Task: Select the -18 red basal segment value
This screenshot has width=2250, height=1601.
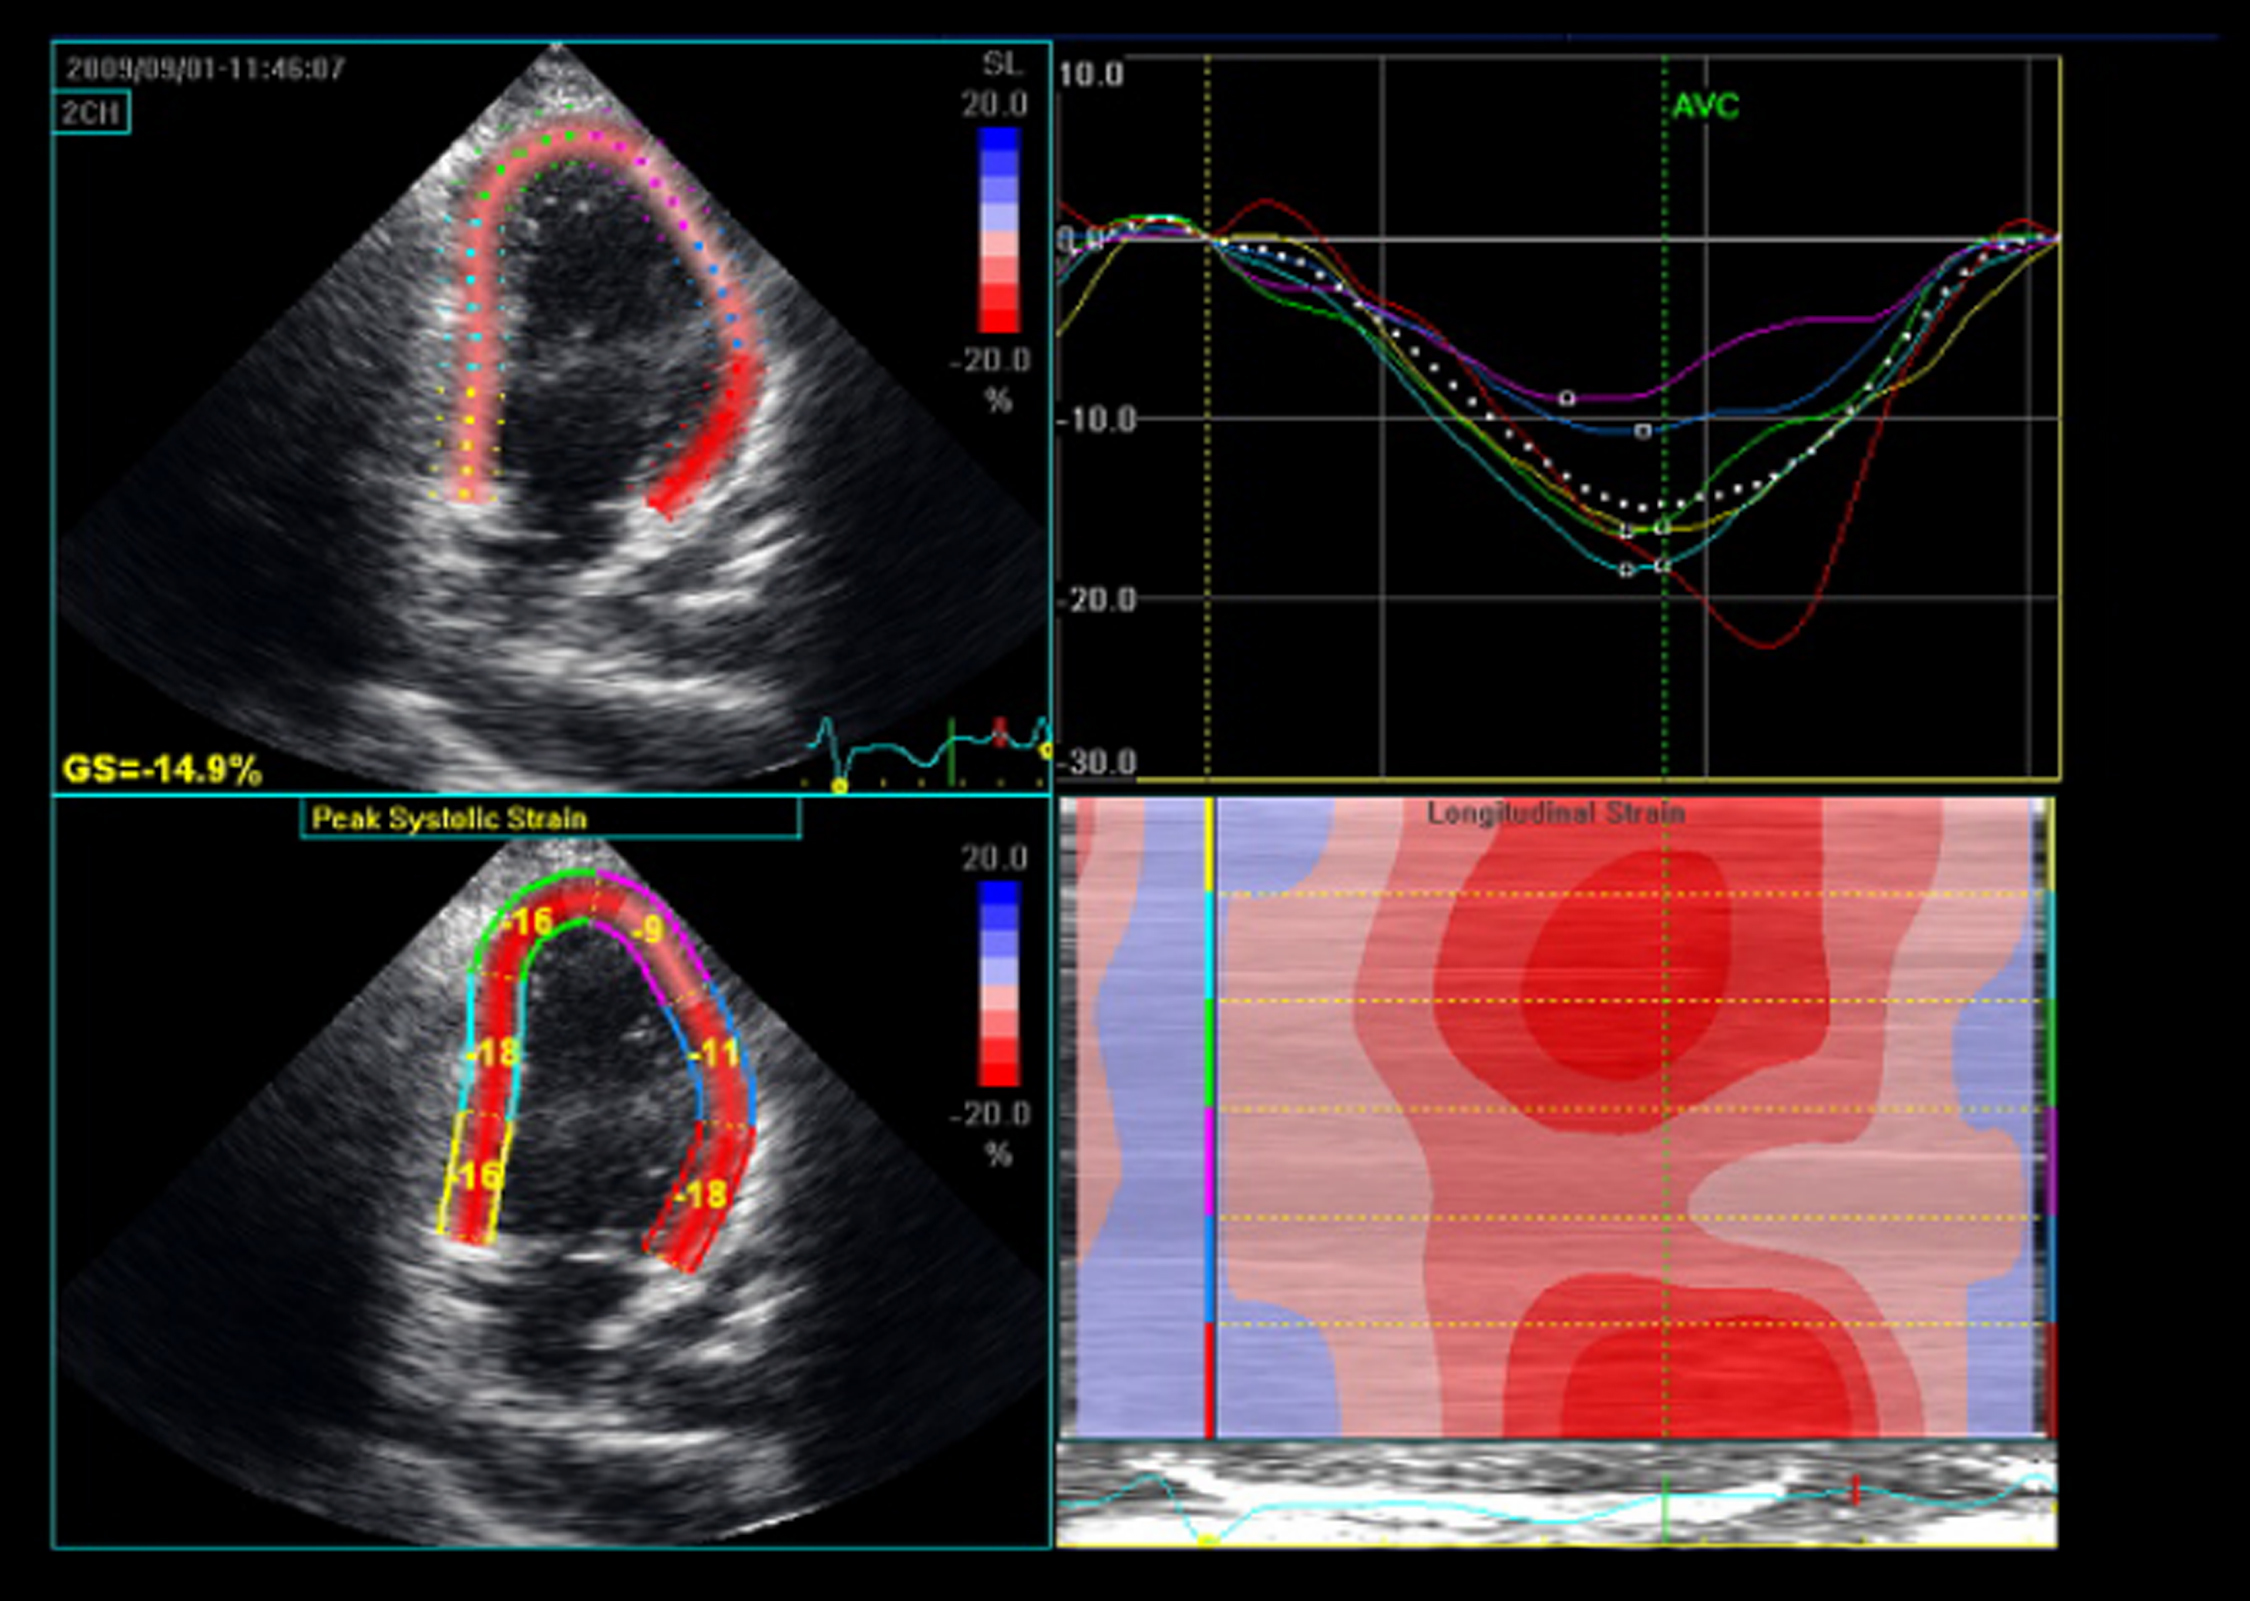Action: pos(702,1194)
